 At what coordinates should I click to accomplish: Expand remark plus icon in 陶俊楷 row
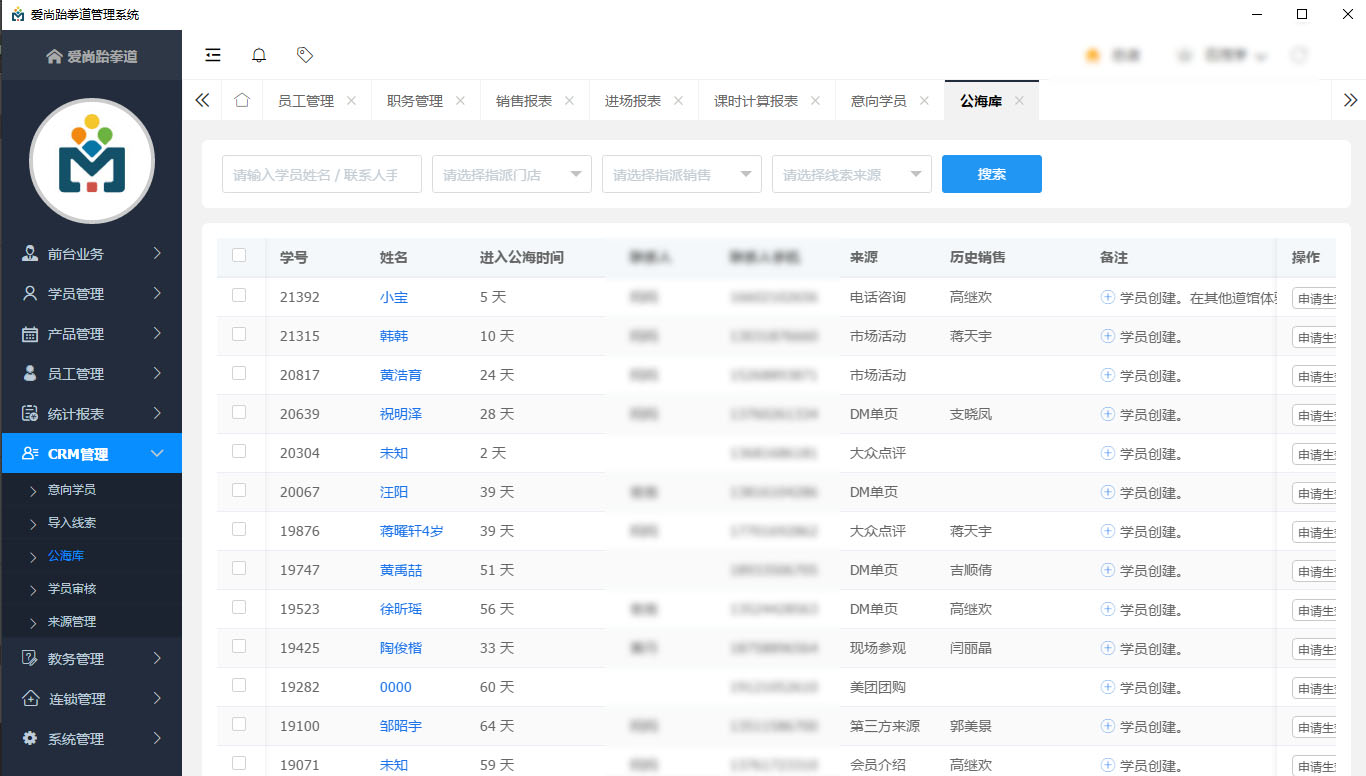click(x=1107, y=648)
